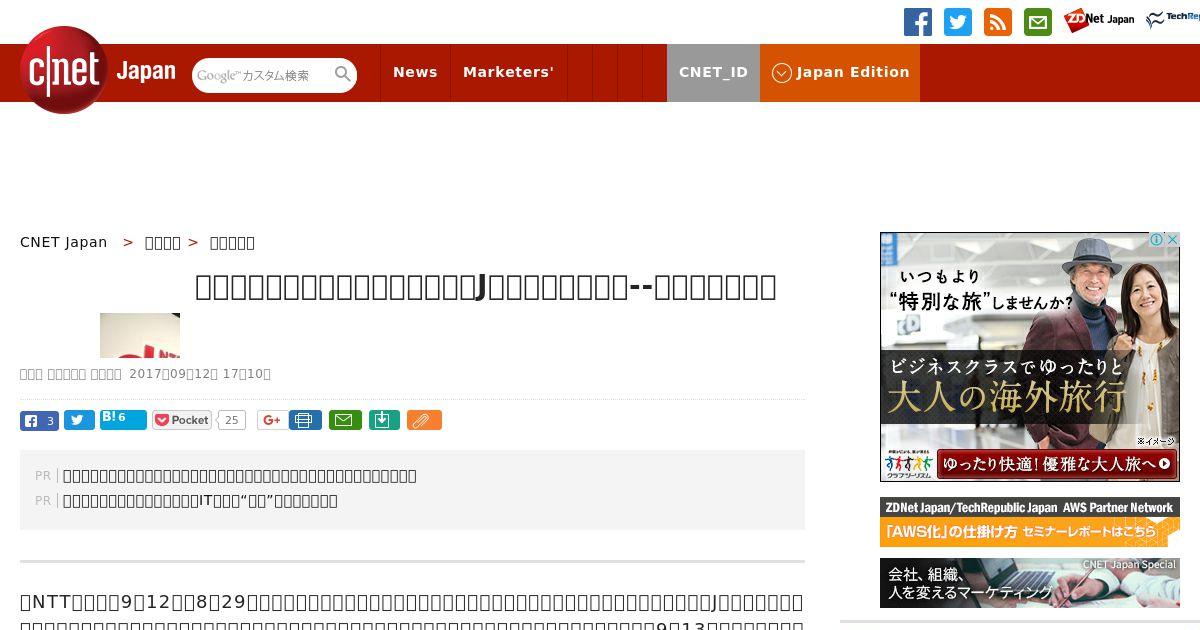The width and height of the screenshot is (1200, 630).
Task: Open the CNET Japan logo home link
Action: (x=97, y=70)
